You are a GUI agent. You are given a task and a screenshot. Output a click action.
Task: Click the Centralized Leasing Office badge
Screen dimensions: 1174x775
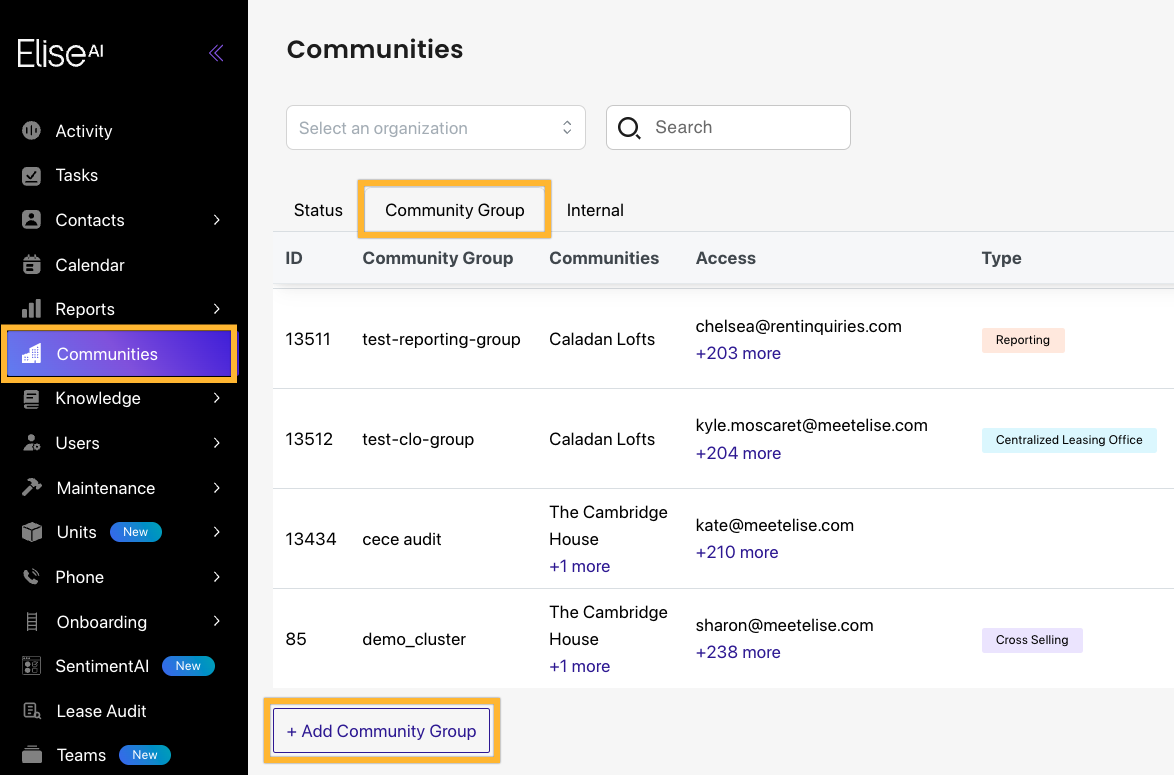1069,440
